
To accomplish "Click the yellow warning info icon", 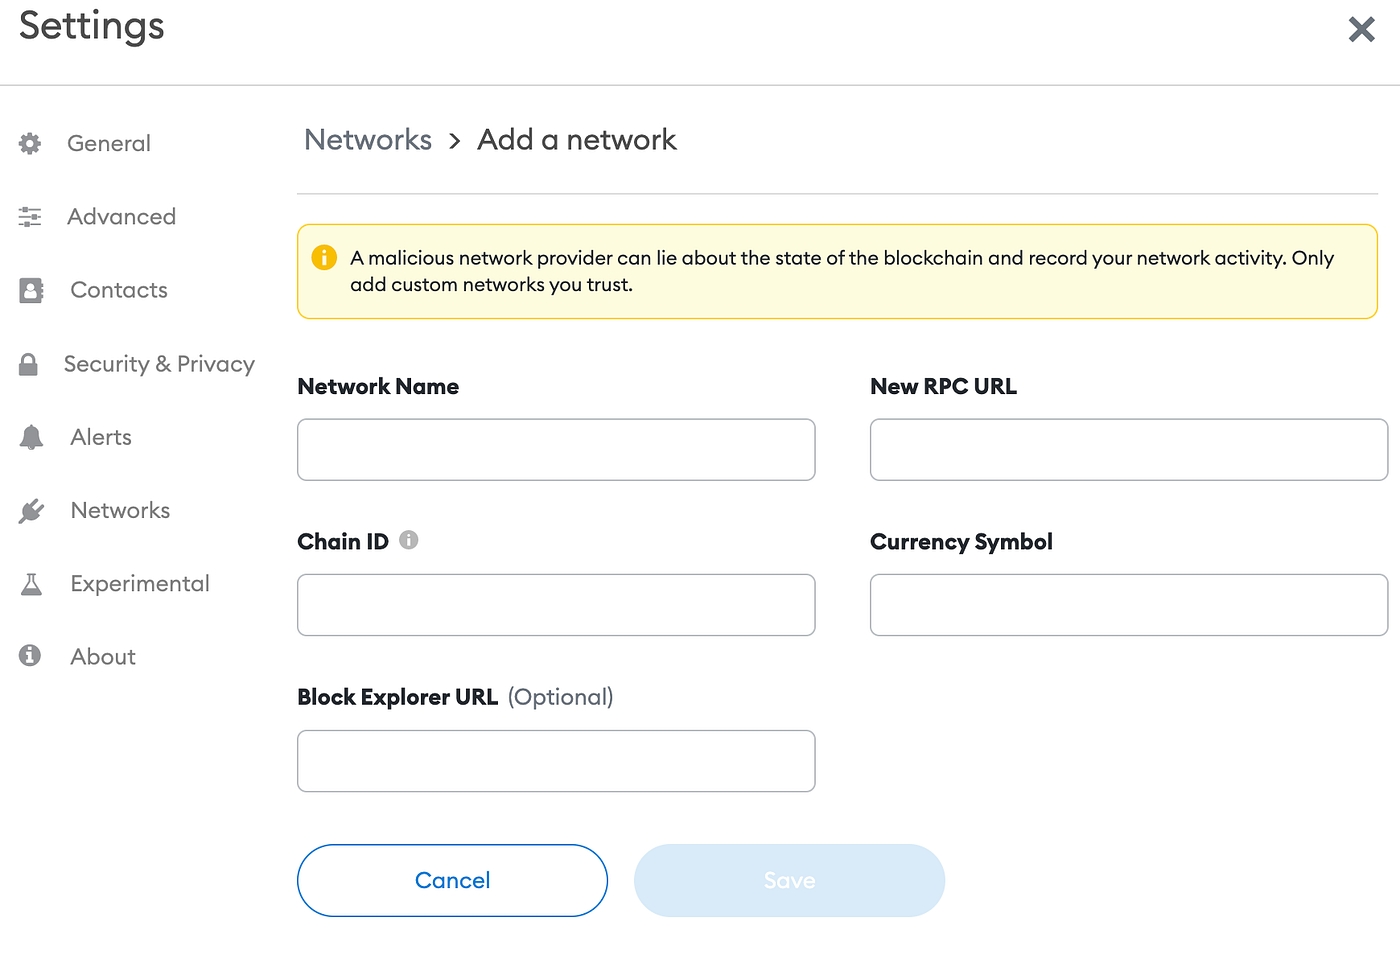I will 324,258.
